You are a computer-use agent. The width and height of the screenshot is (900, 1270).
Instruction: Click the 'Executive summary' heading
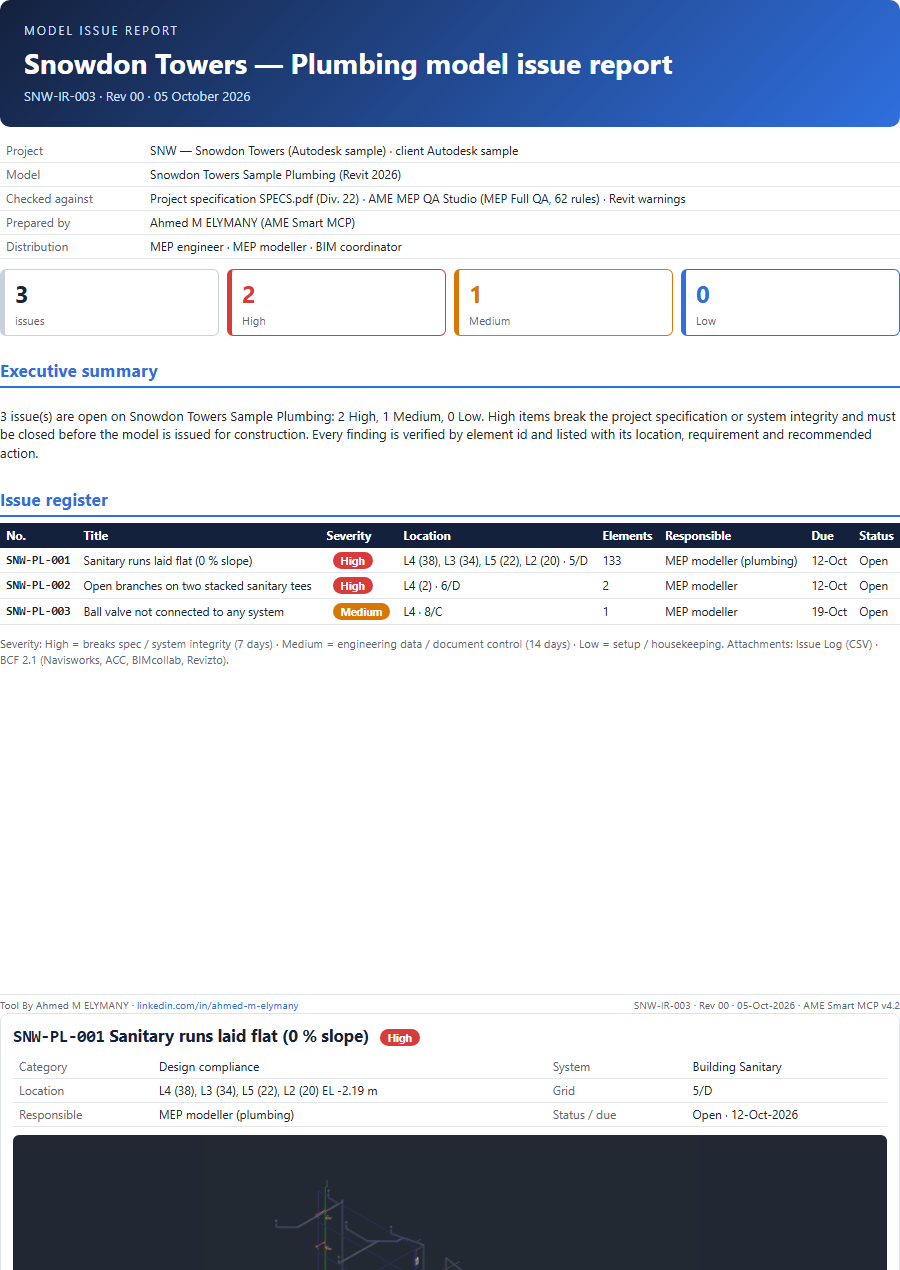tap(79, 371)
